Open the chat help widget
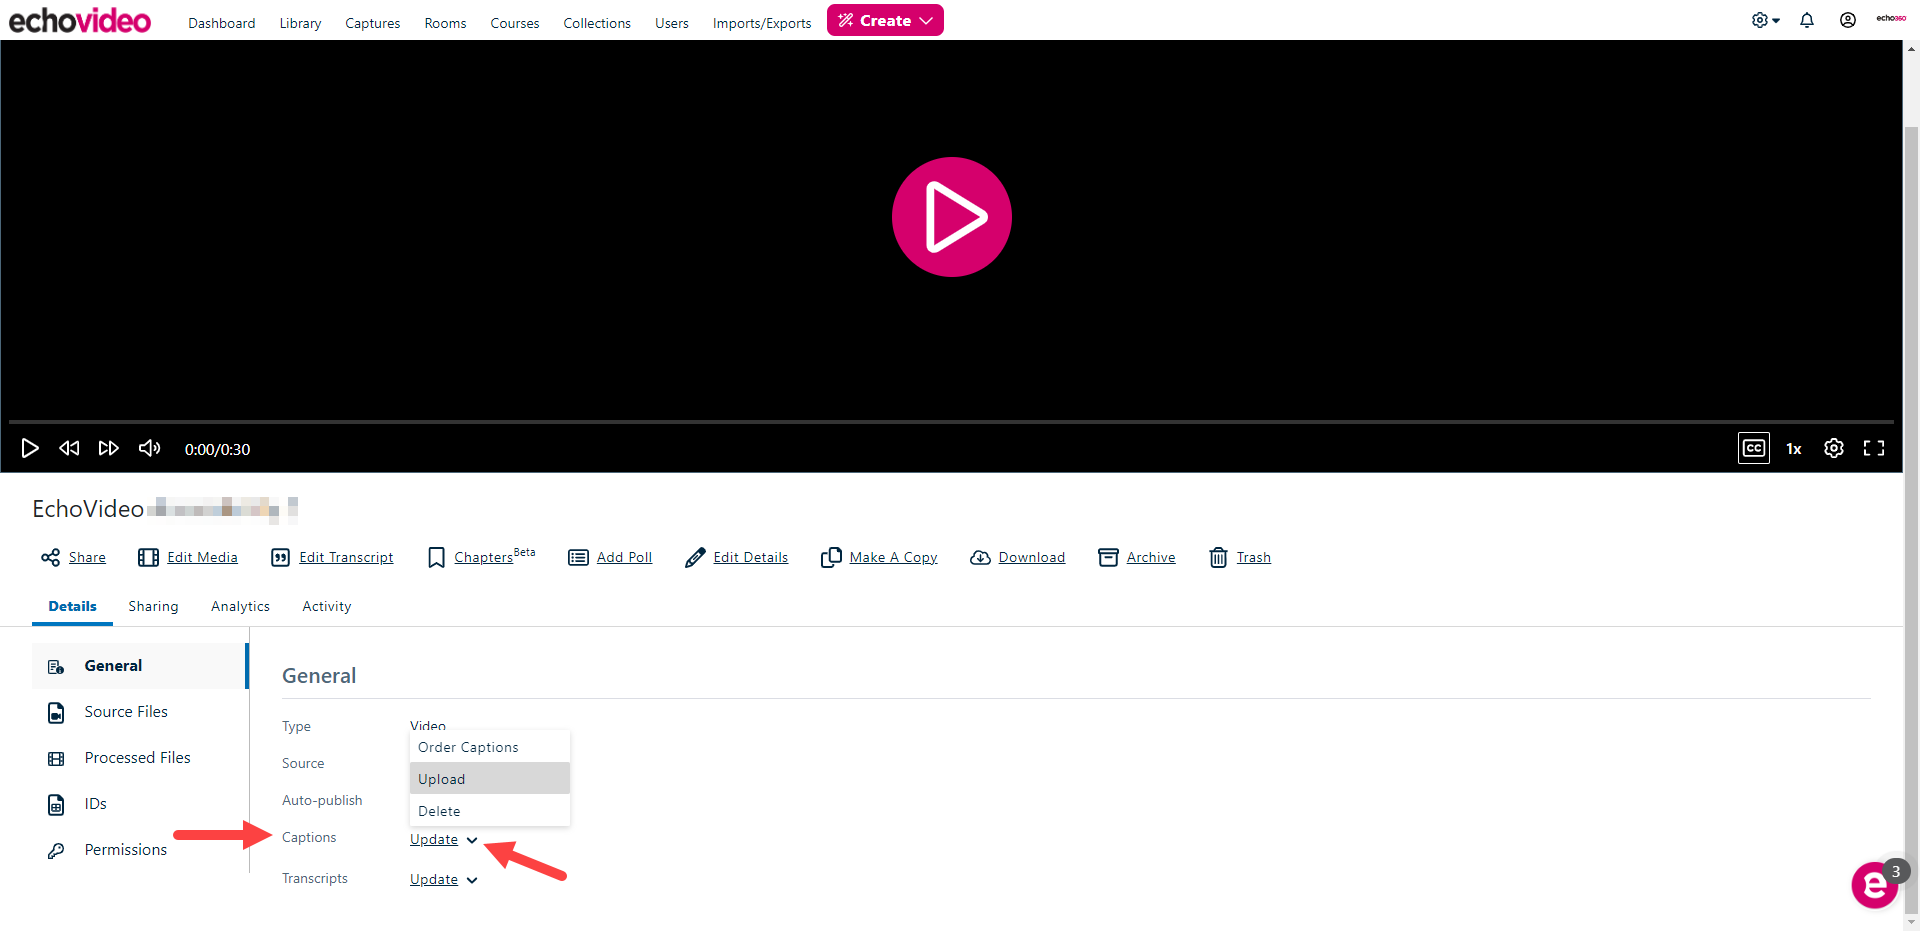Viewport: 1920px width, 931px height. pyautogui.click(x=1875, y=884)
